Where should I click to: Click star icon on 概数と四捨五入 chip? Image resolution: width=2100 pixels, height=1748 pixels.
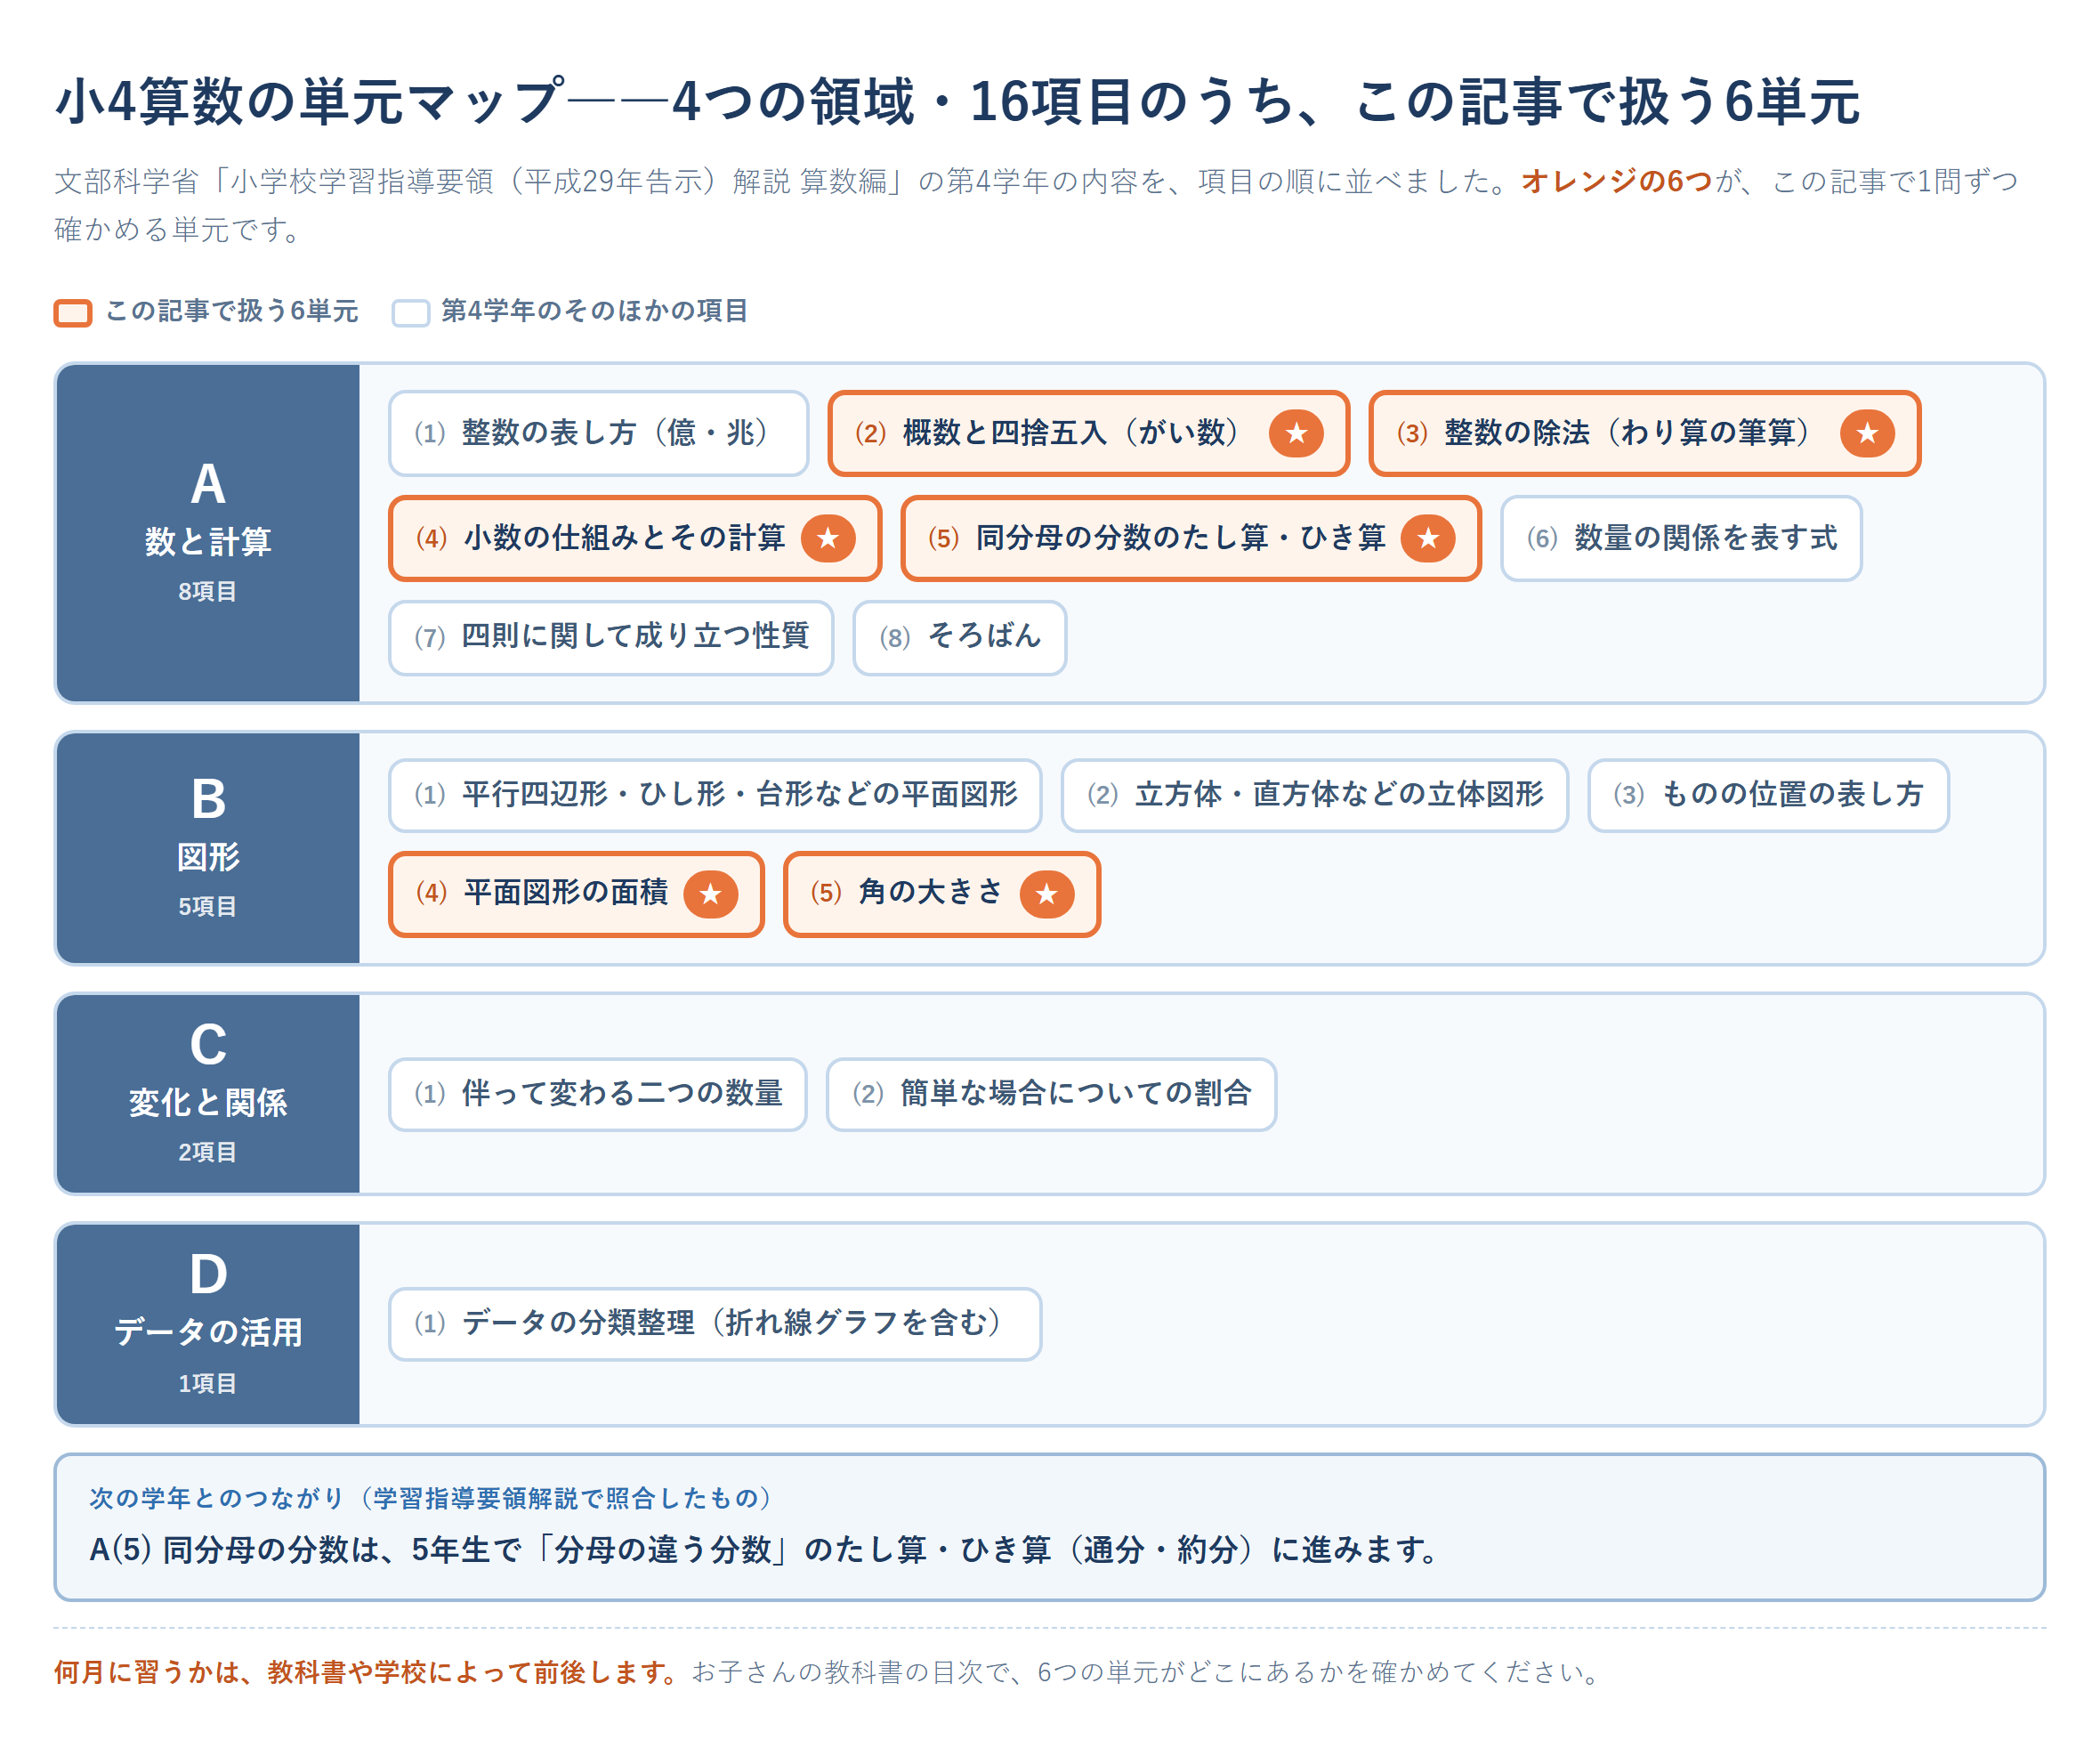click(1296, 433)
